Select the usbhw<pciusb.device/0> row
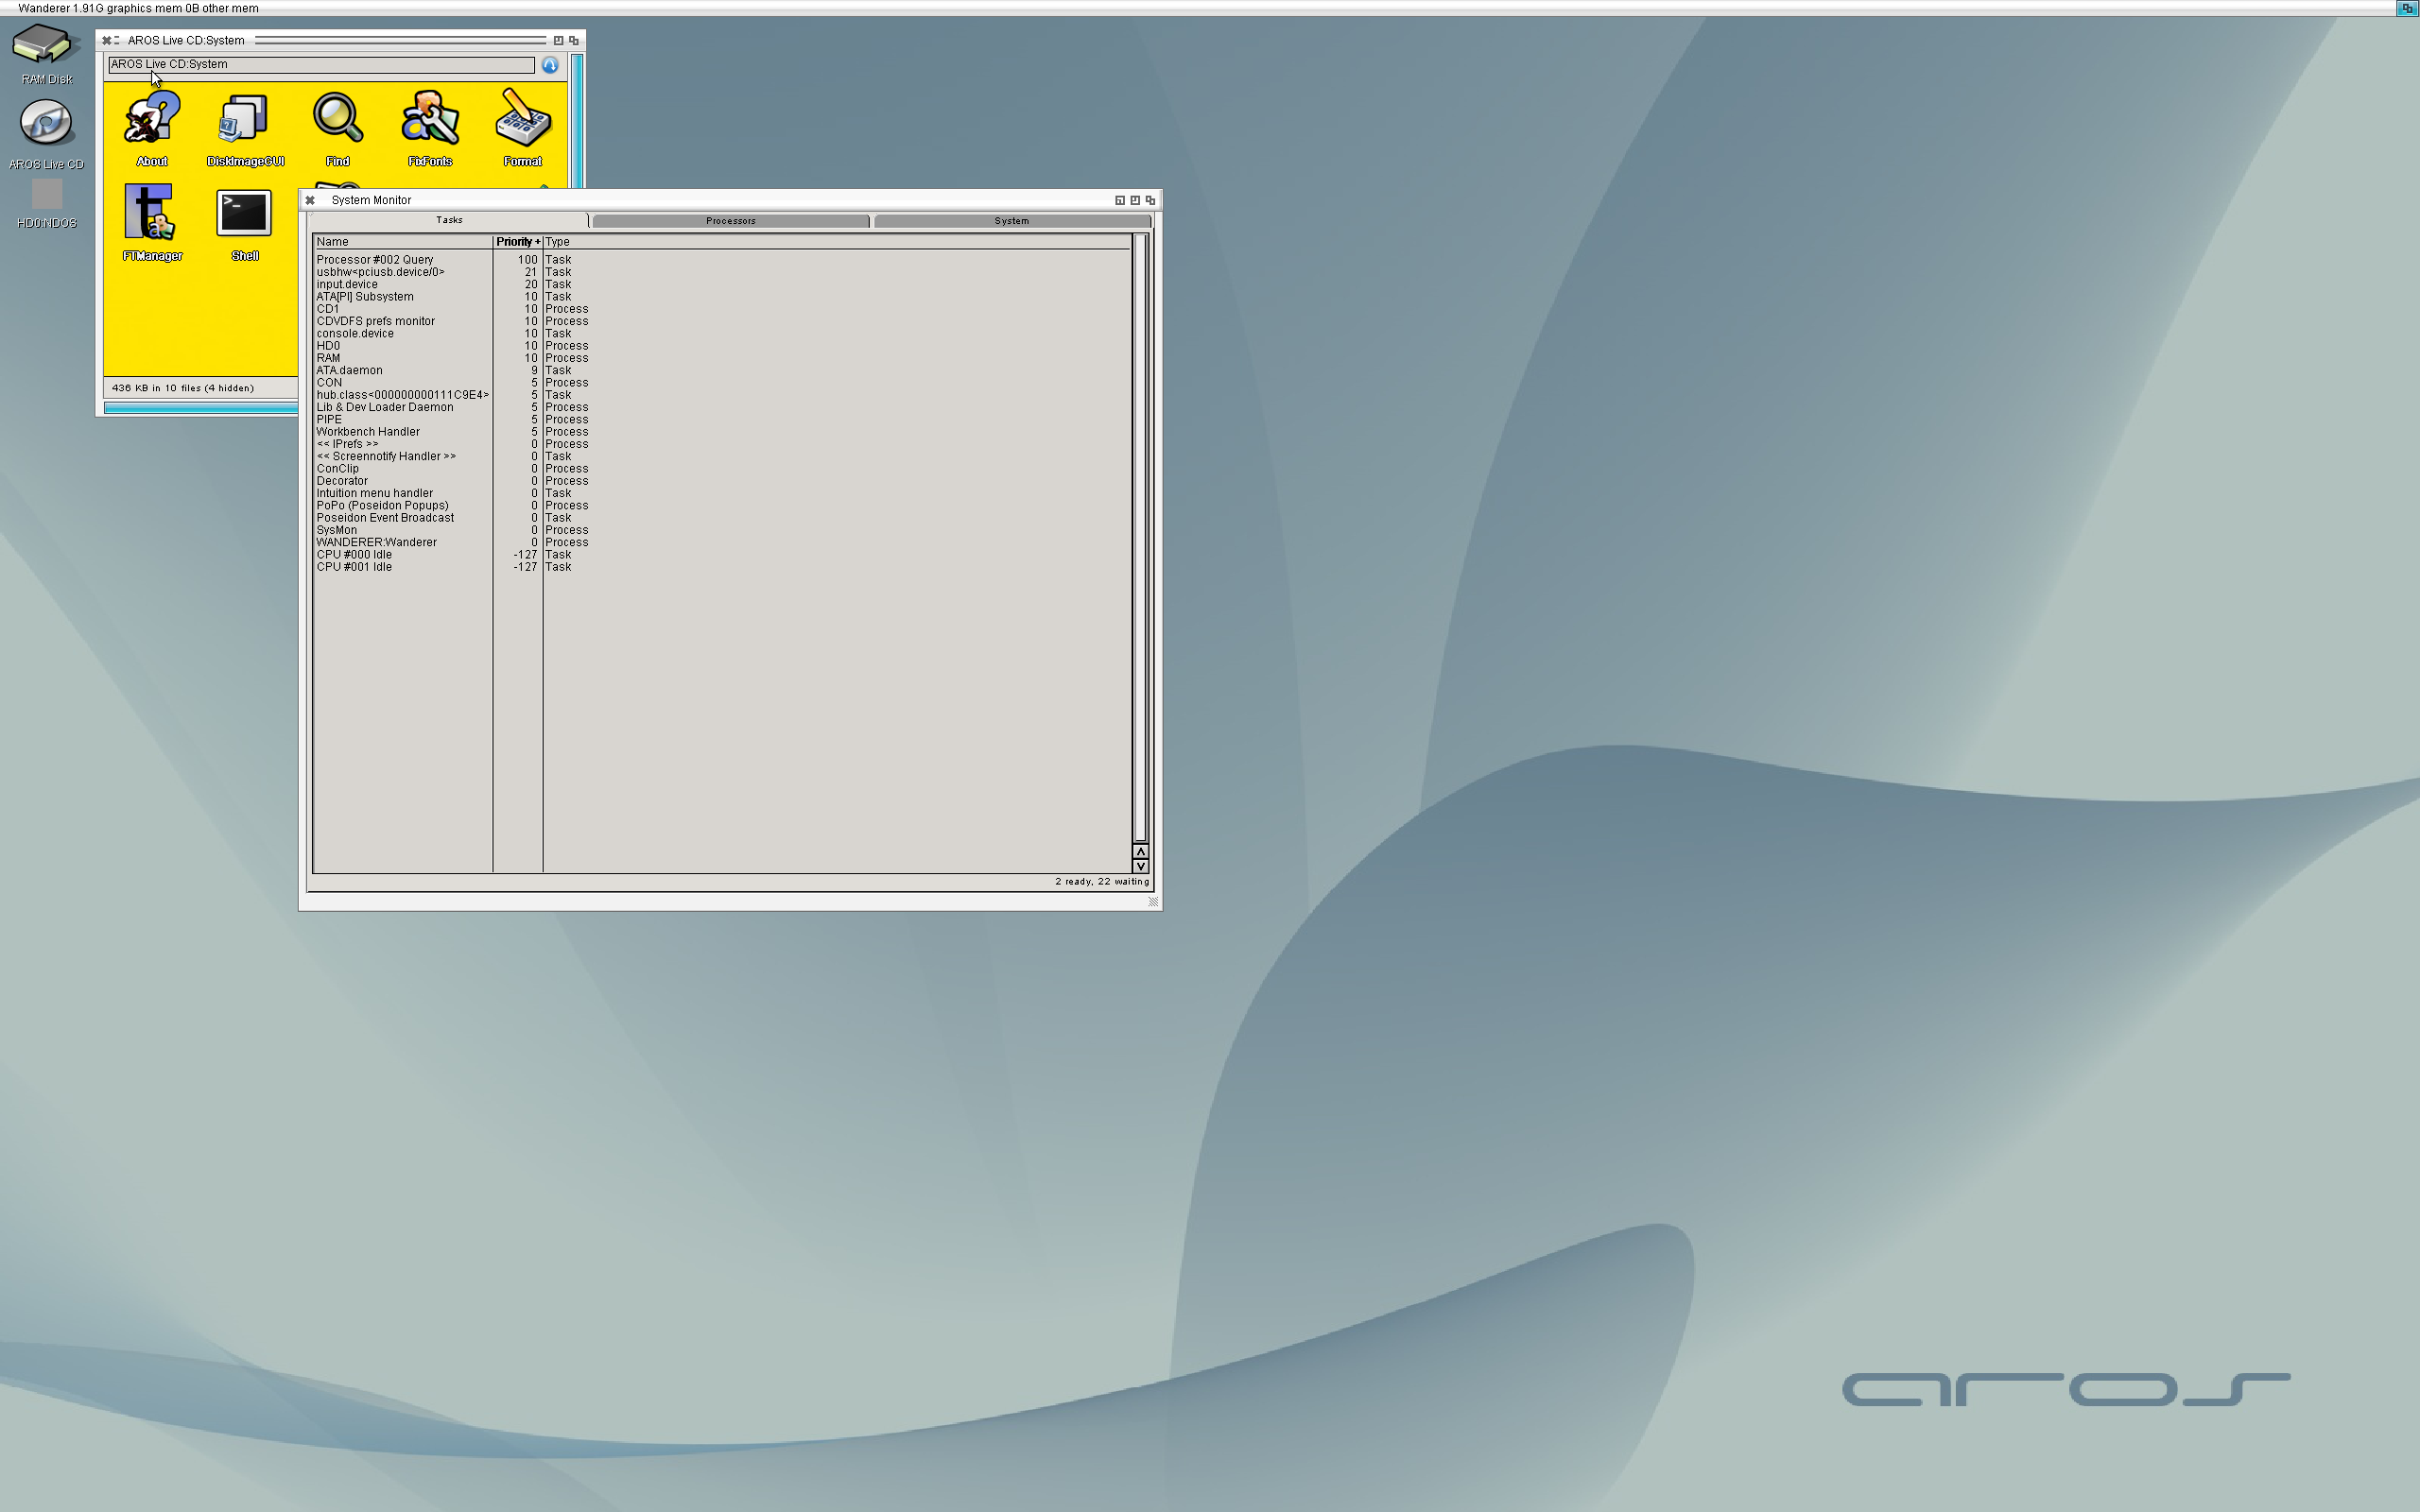This screenshot has height=1512, width=2420. (x=722, y=272)
